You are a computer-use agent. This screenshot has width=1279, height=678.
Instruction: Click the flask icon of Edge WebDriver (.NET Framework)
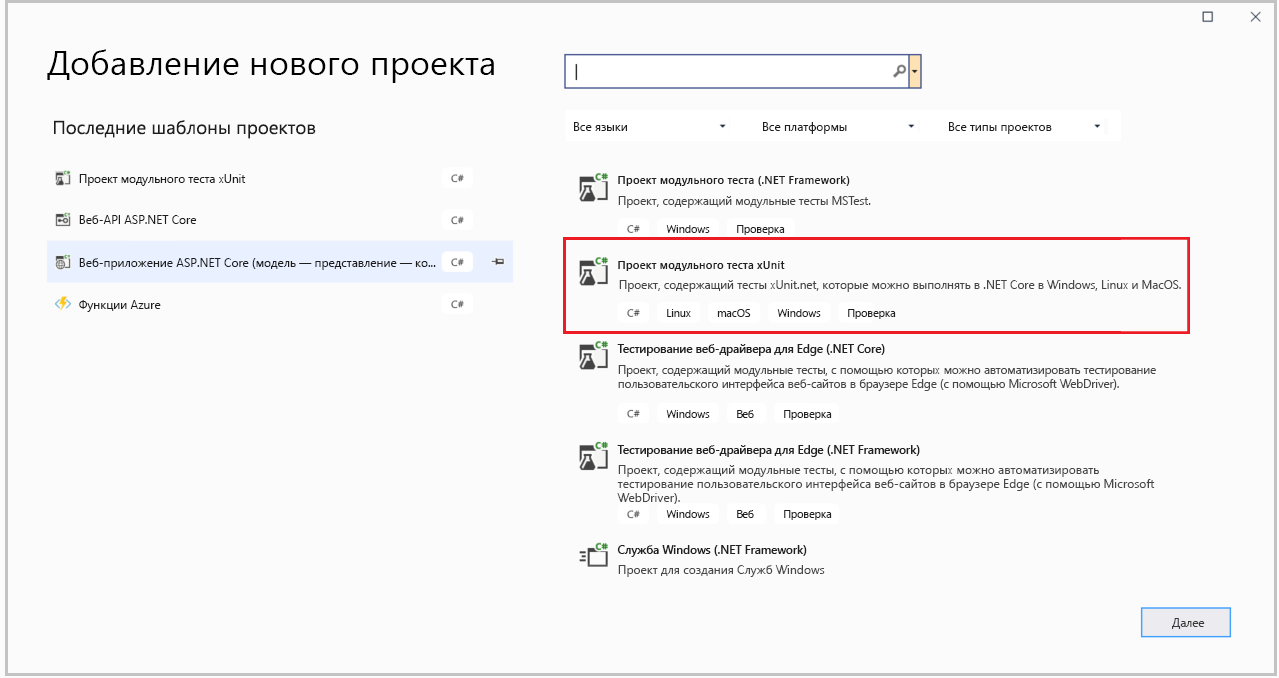pyautogui.click(x=593, y=457)
